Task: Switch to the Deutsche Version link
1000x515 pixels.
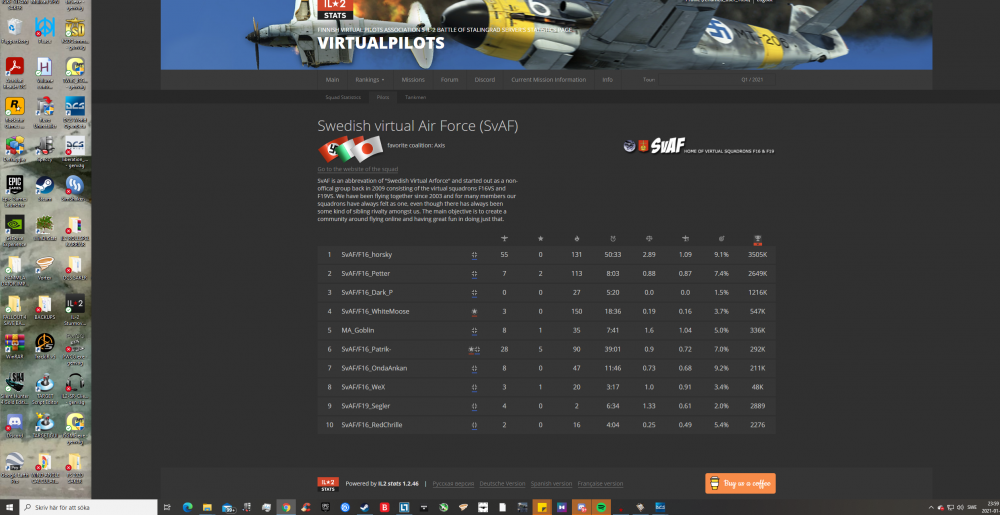Action: click(x=503, y=484)
